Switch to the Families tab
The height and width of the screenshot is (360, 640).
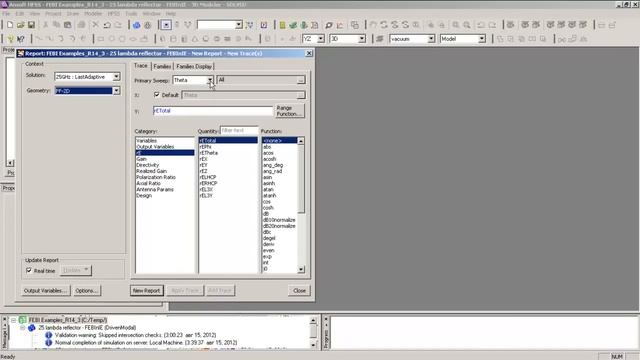(162, 66)
